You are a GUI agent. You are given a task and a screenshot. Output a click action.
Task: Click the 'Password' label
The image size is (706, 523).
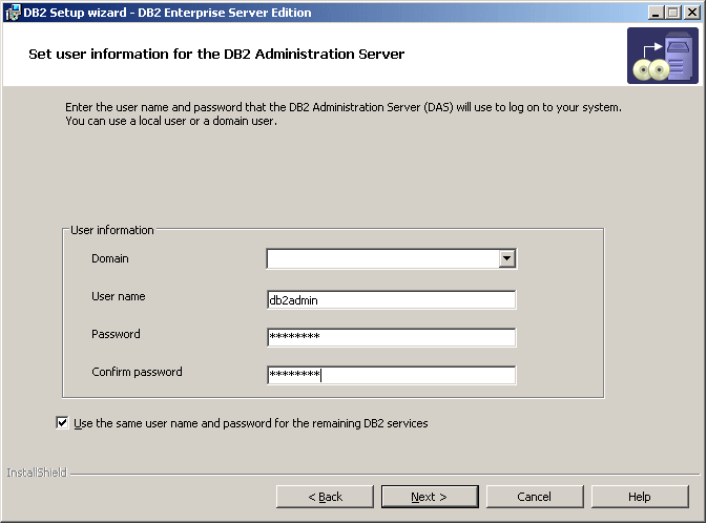116,334
